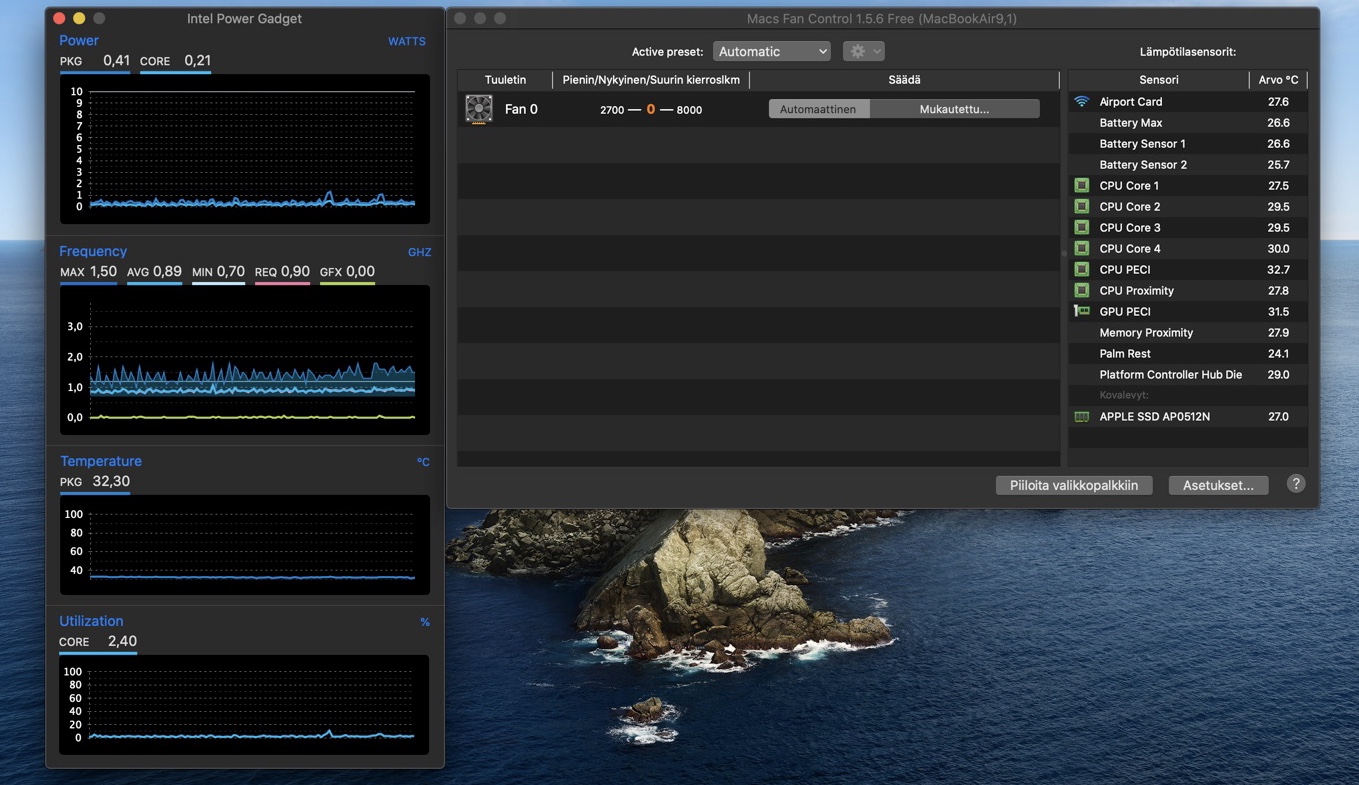Open the gear preset actions menu

[863, 52]
